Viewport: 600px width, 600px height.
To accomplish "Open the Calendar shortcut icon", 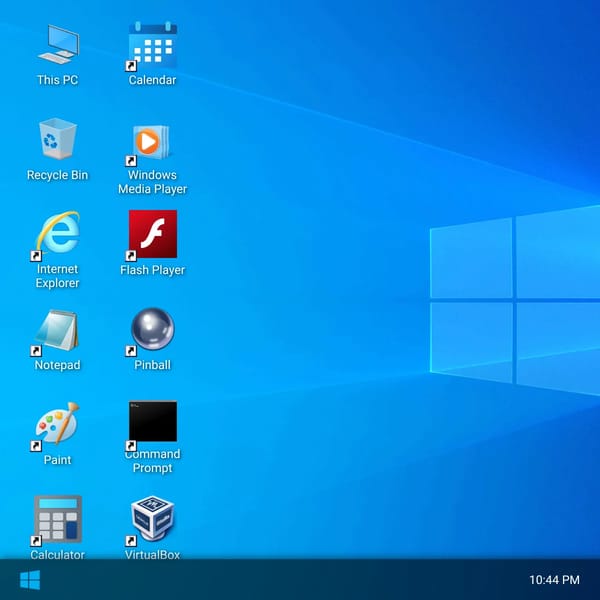I will click(153, 45).
